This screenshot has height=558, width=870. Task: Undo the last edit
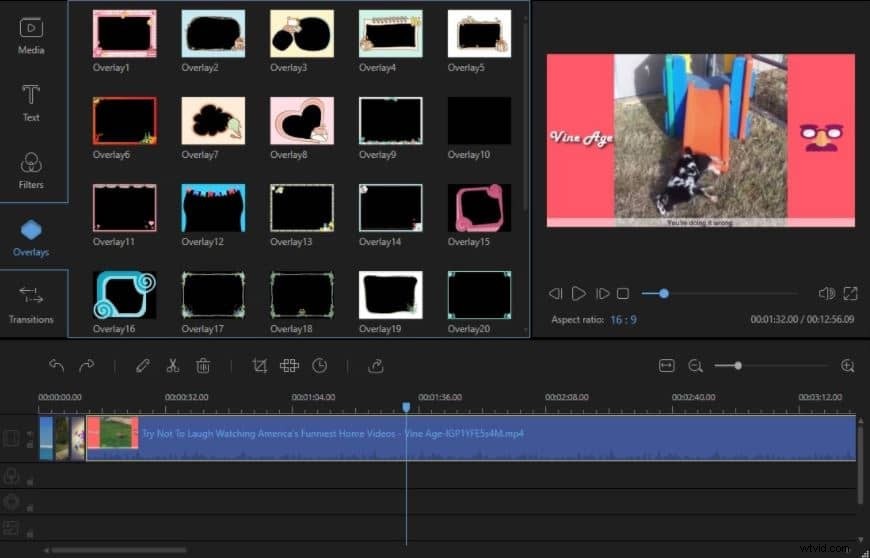coord(57,366)
